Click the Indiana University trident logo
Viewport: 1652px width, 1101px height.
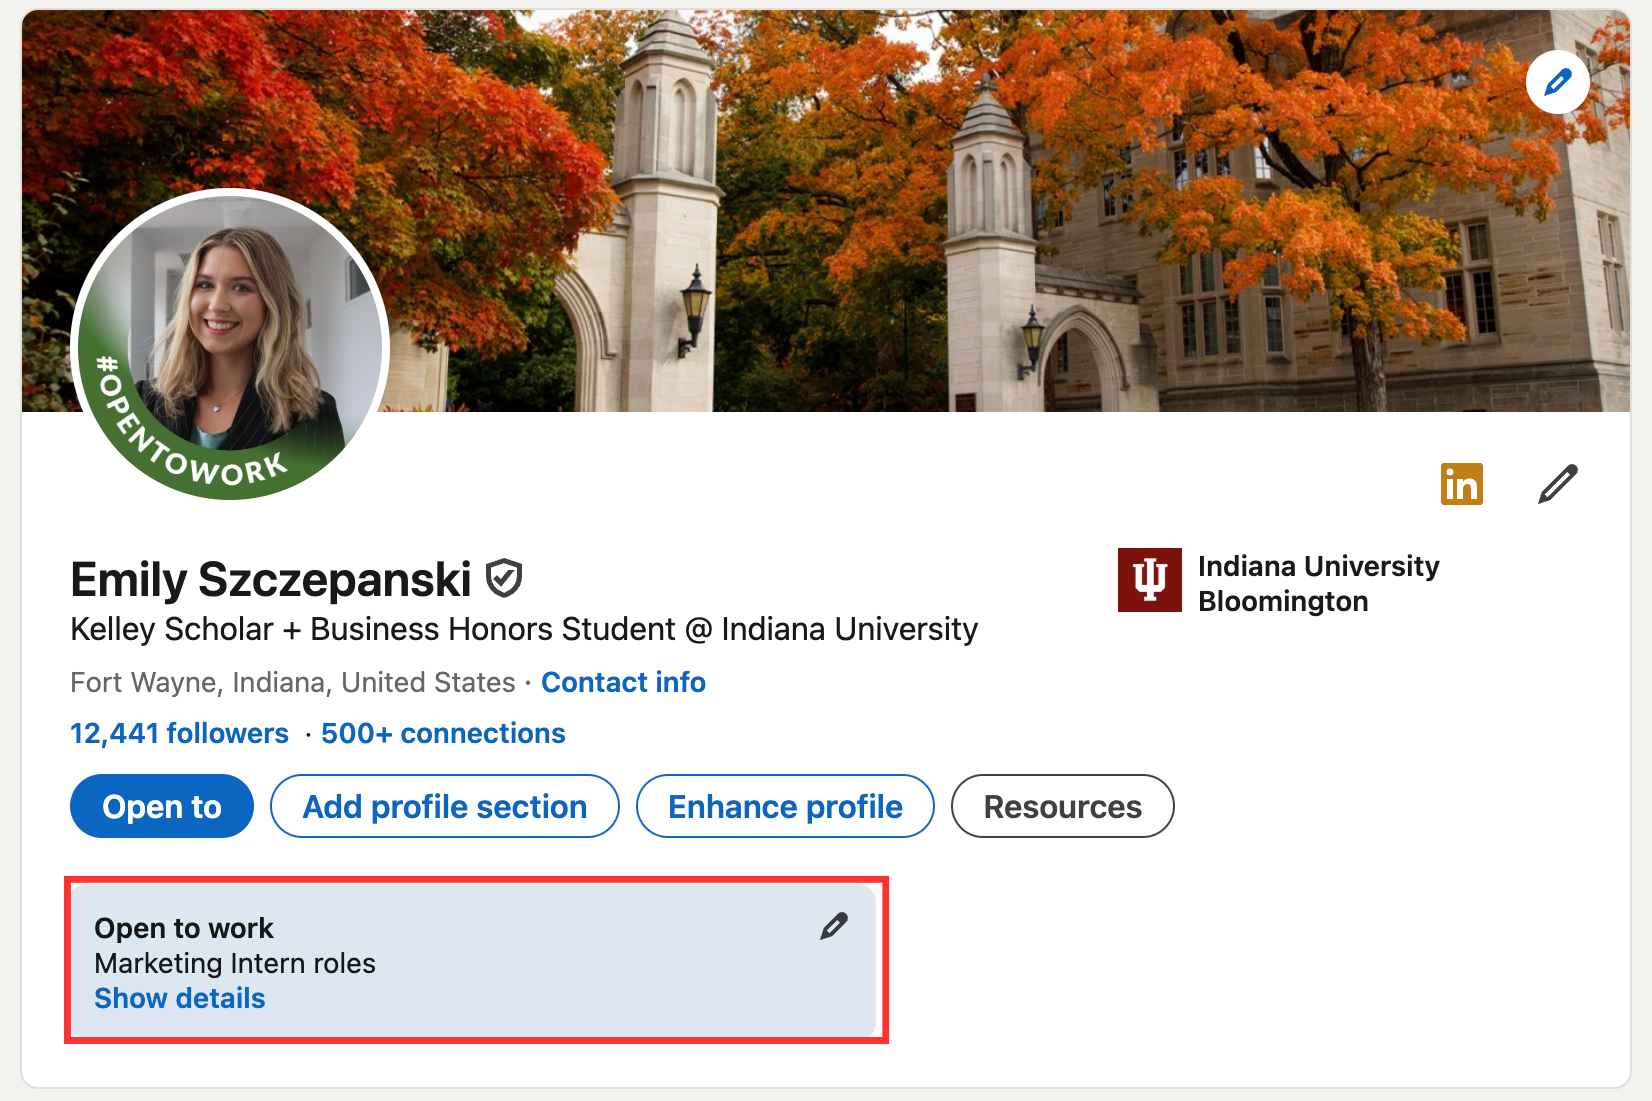[1149, 580]
